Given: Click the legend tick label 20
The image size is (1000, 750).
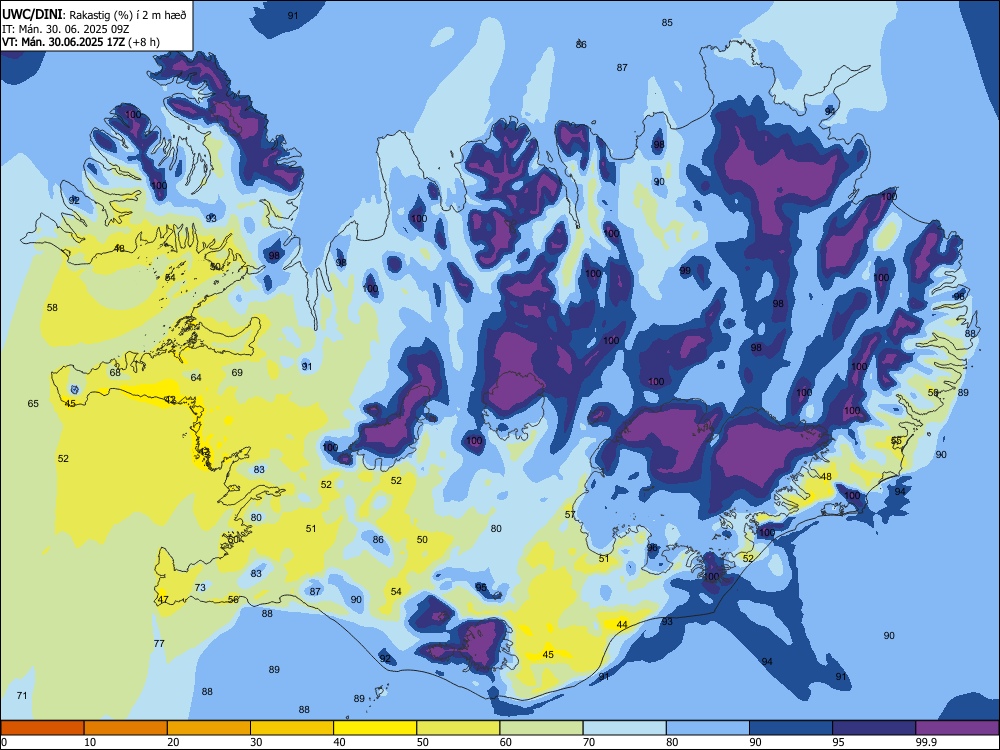Looking at the screenshot, I should (x=173, y=742).
